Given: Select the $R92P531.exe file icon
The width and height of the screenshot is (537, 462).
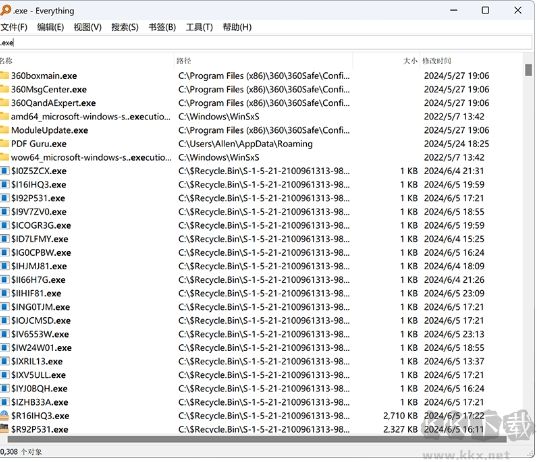Looking at the screenshot, I should click(4, 429).
